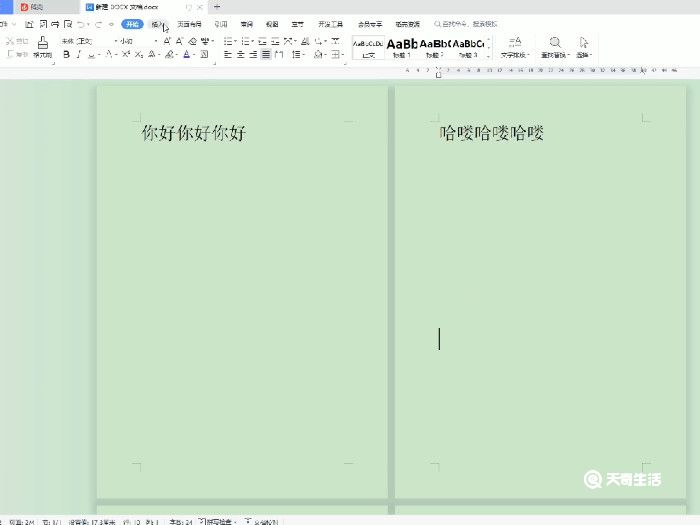Click the distributed alignment icon

(x=279, y=54)
